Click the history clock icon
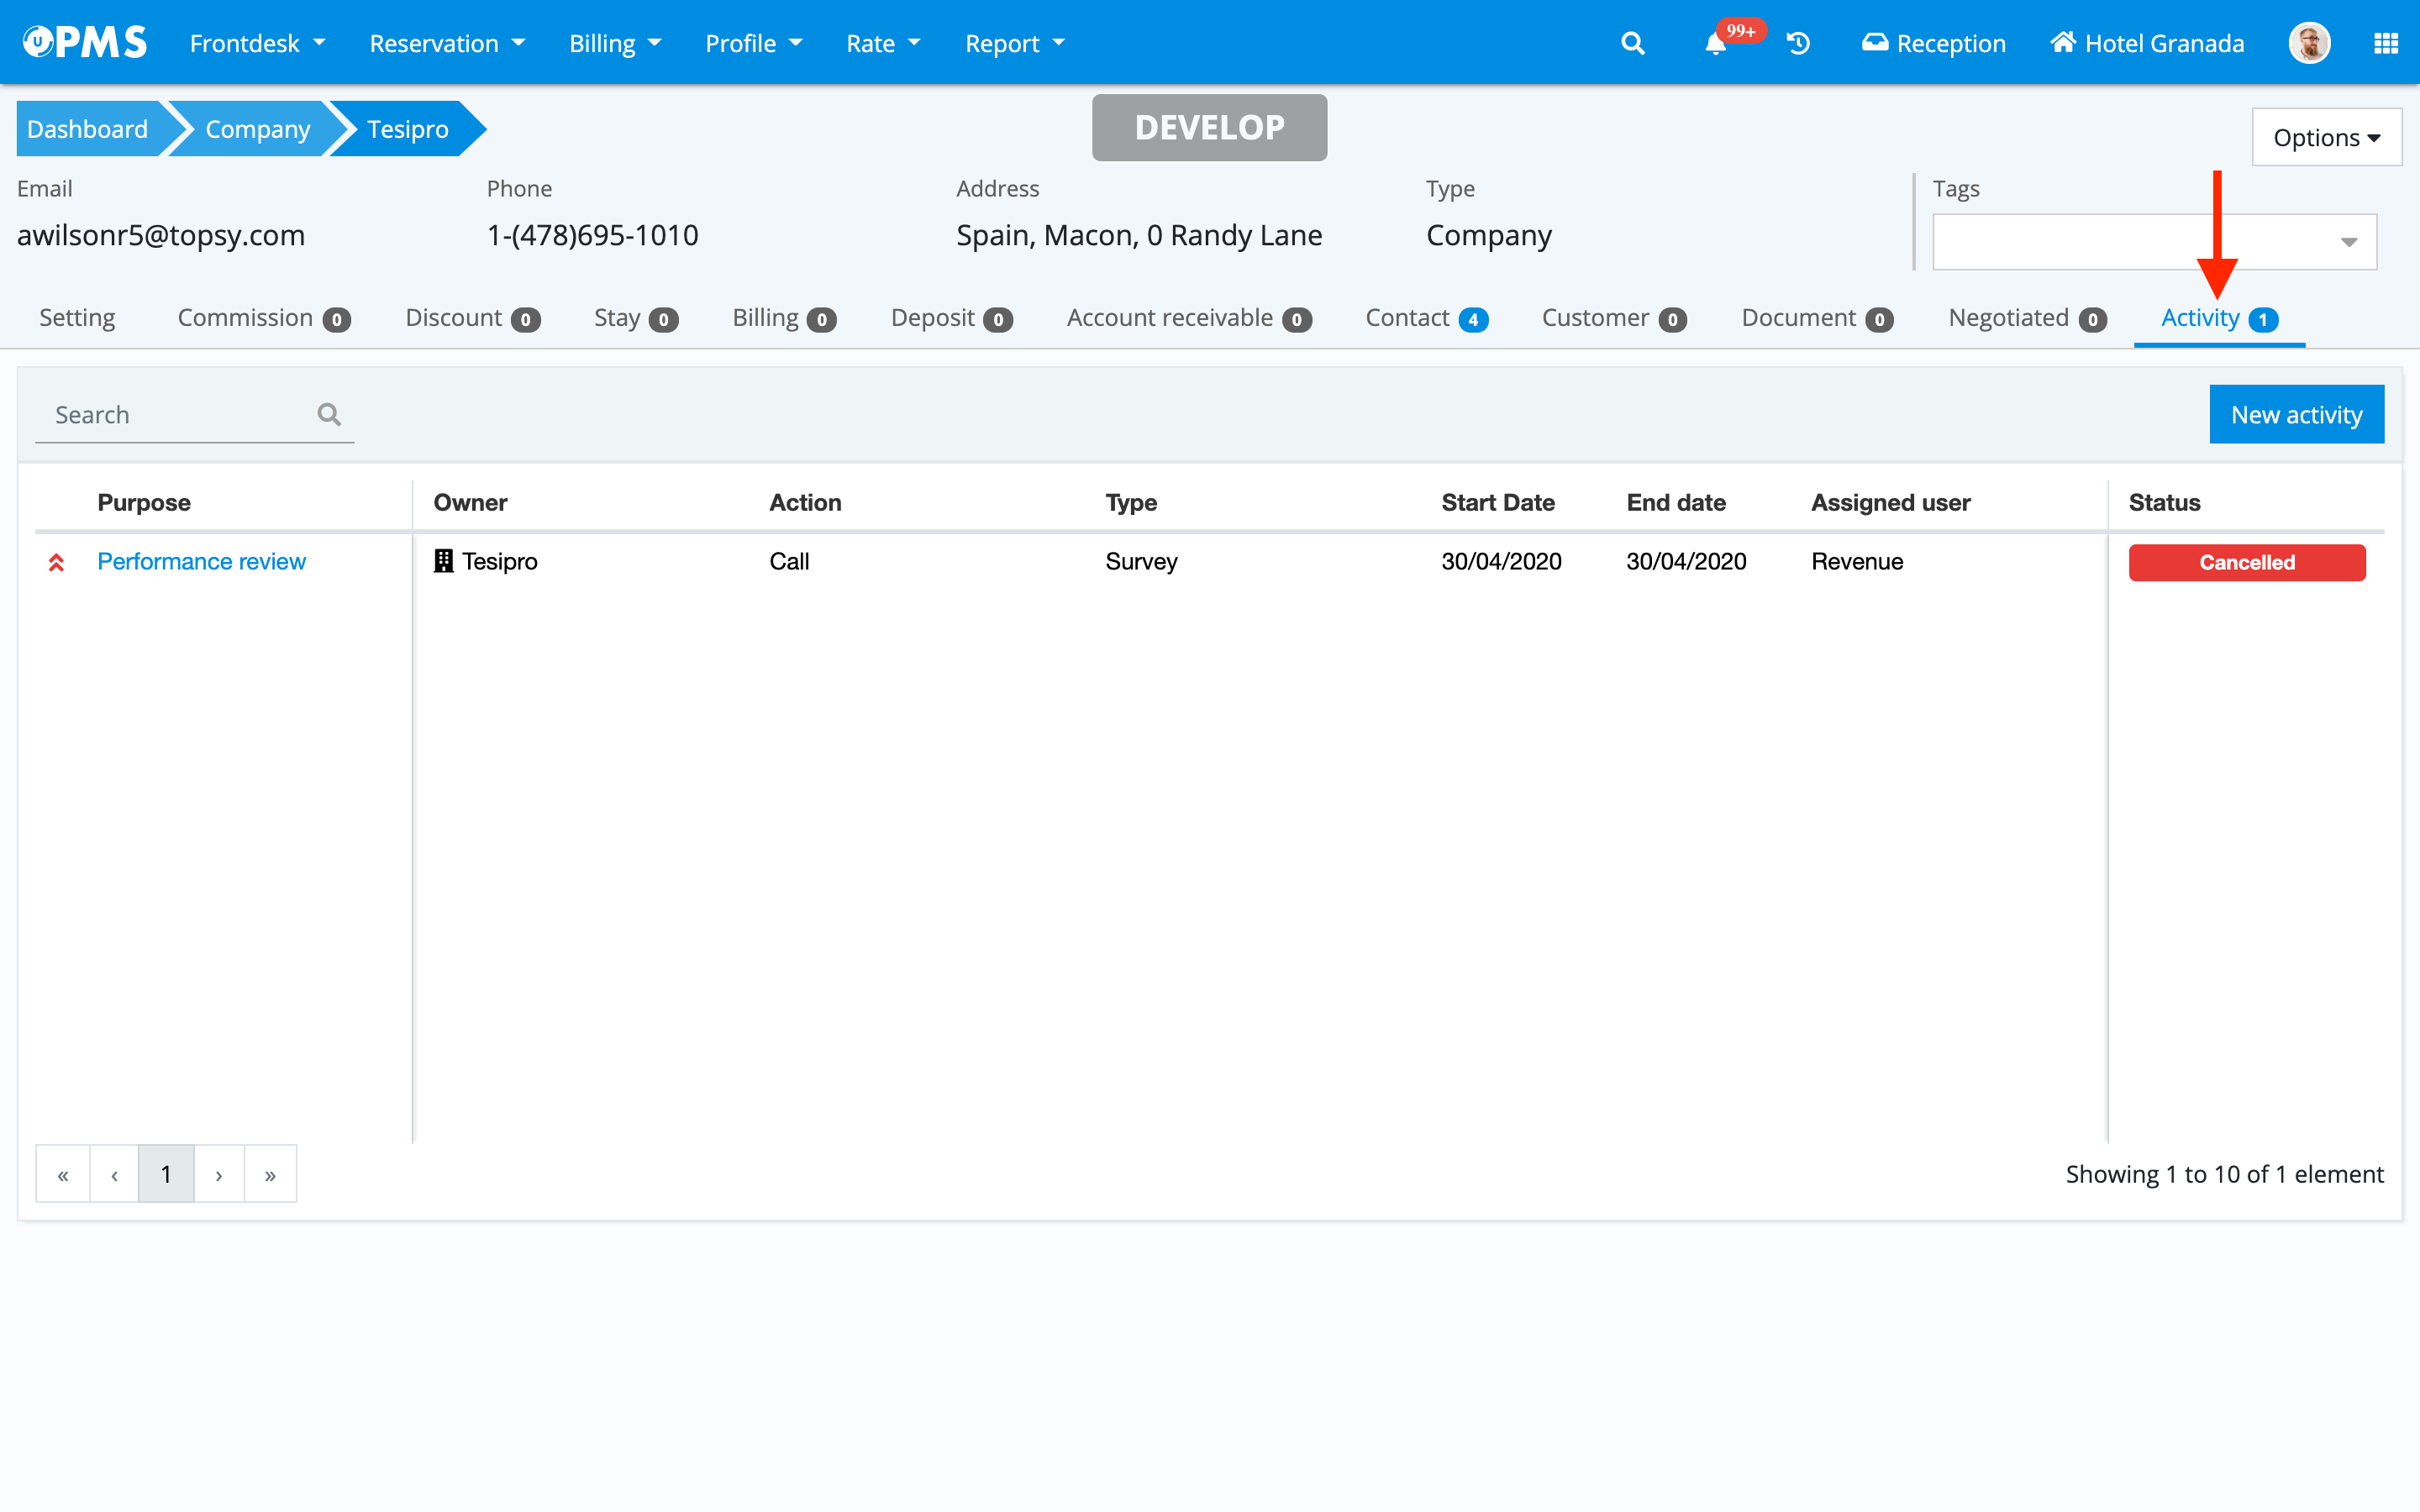2420x1512 pixels. click(1798, 43)
